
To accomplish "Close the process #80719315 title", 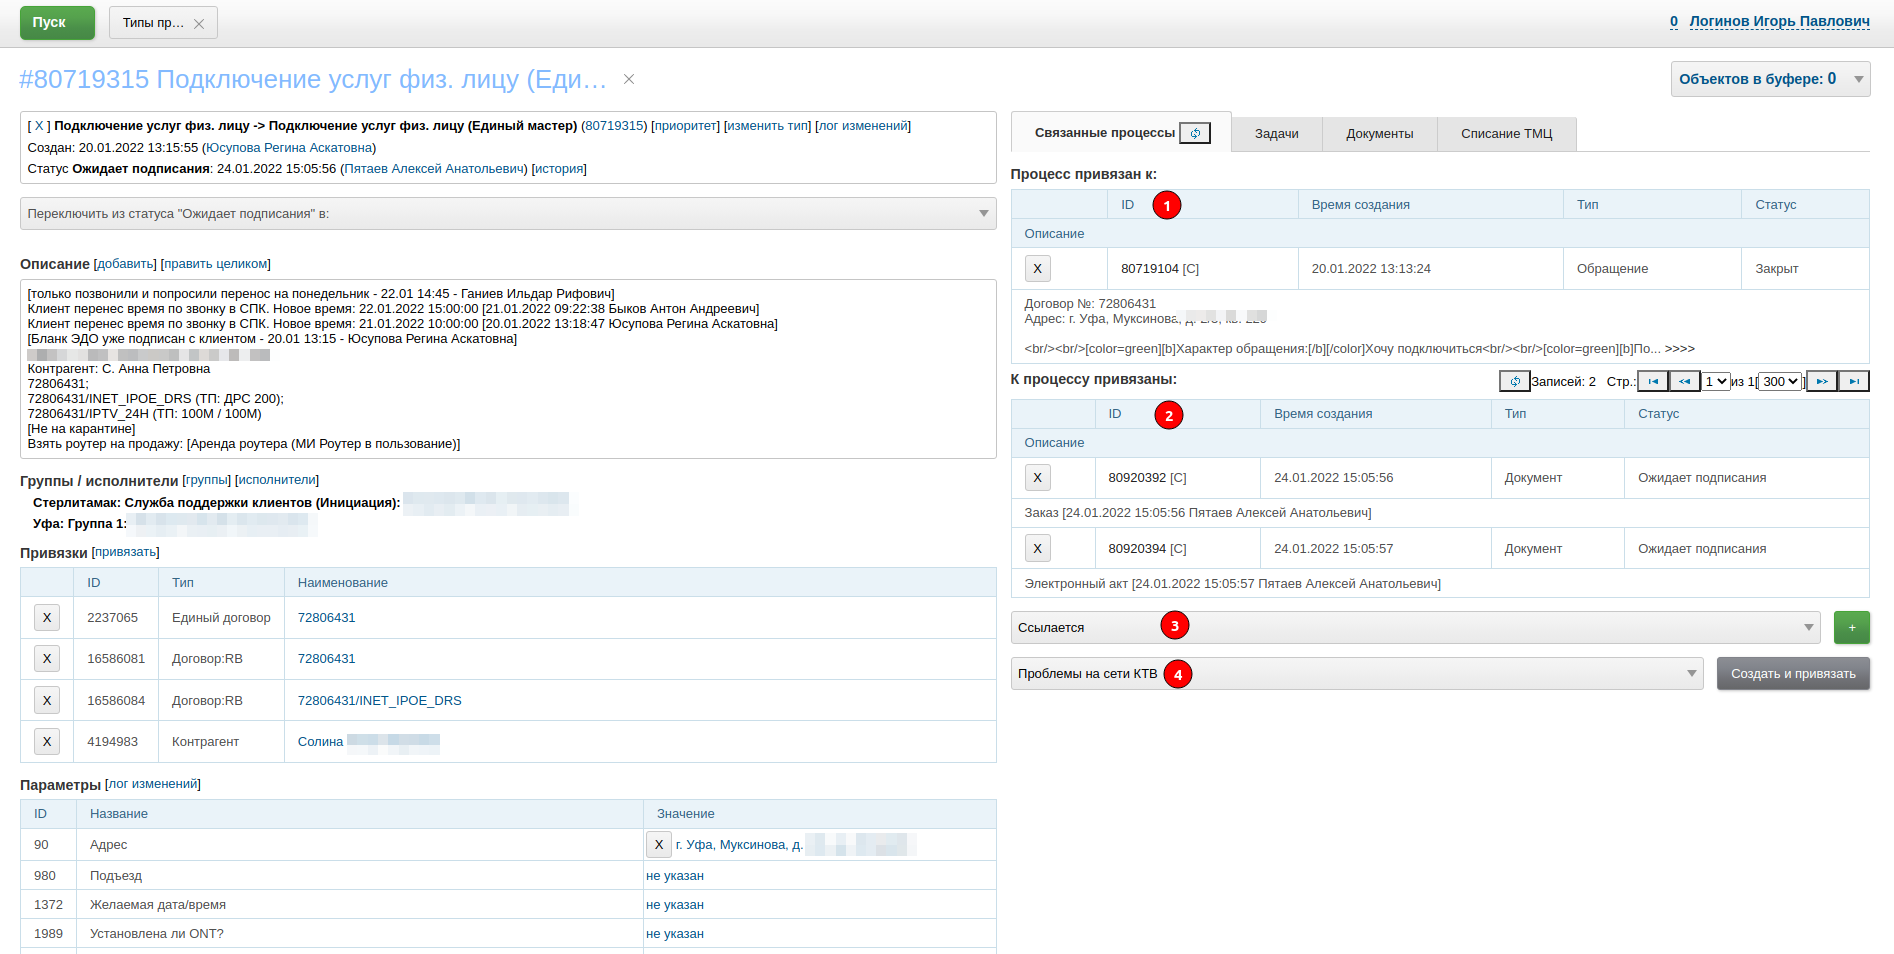I will [x=629, y=79].
